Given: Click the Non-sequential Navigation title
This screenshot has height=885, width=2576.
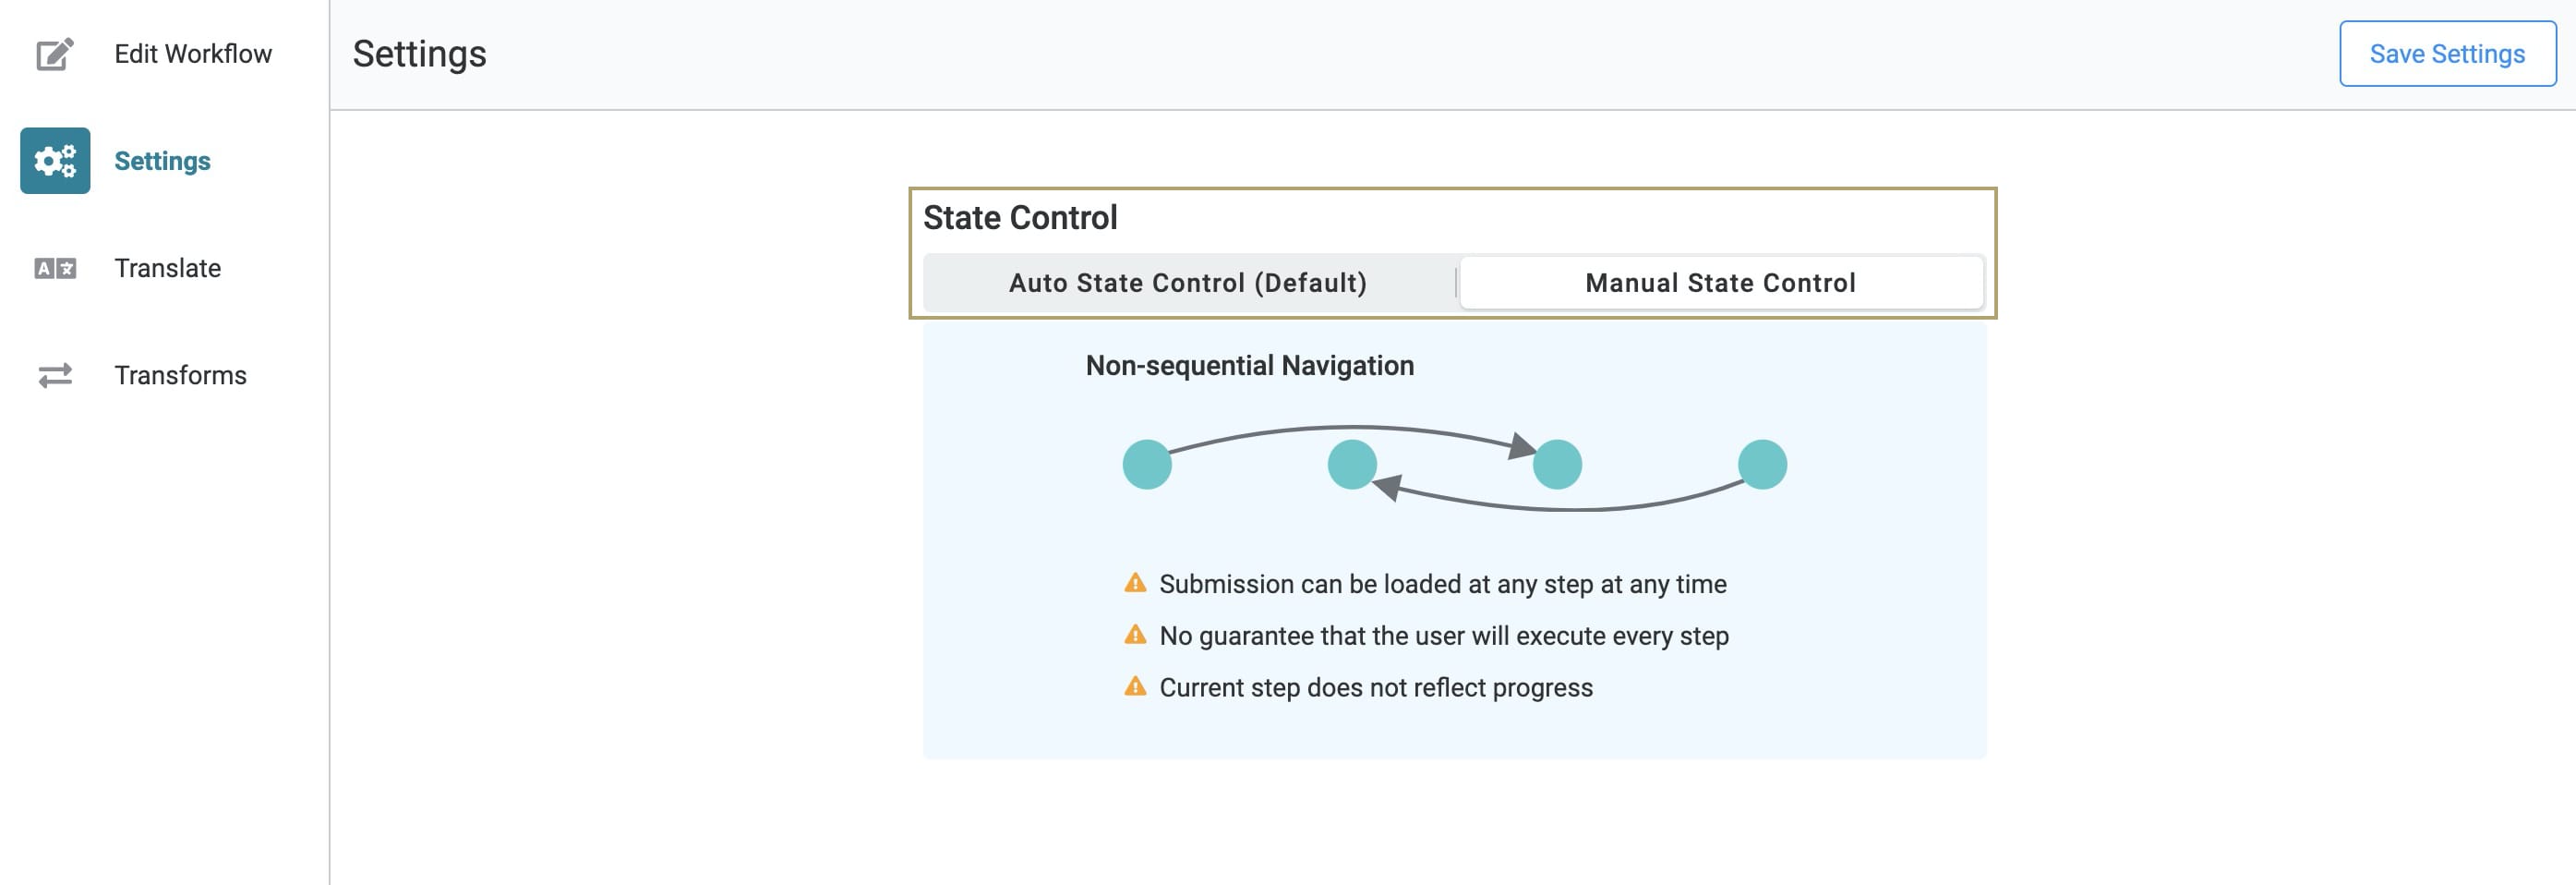Looking at the screenshot, I should click(x=1249, y=366).
